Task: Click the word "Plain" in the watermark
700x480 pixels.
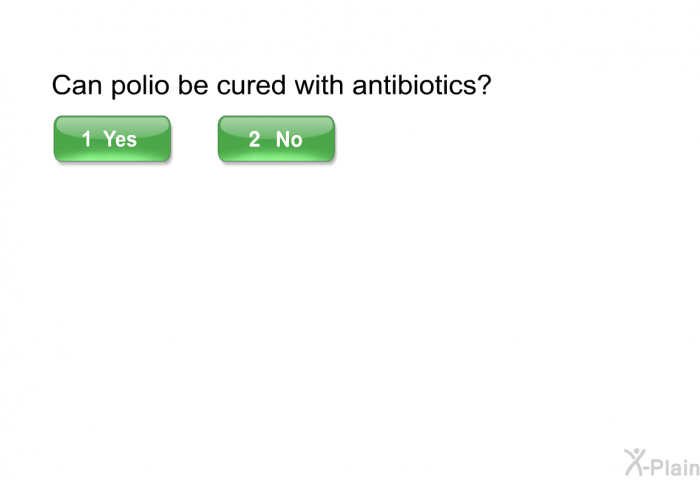Action: [x=675, y=467]
